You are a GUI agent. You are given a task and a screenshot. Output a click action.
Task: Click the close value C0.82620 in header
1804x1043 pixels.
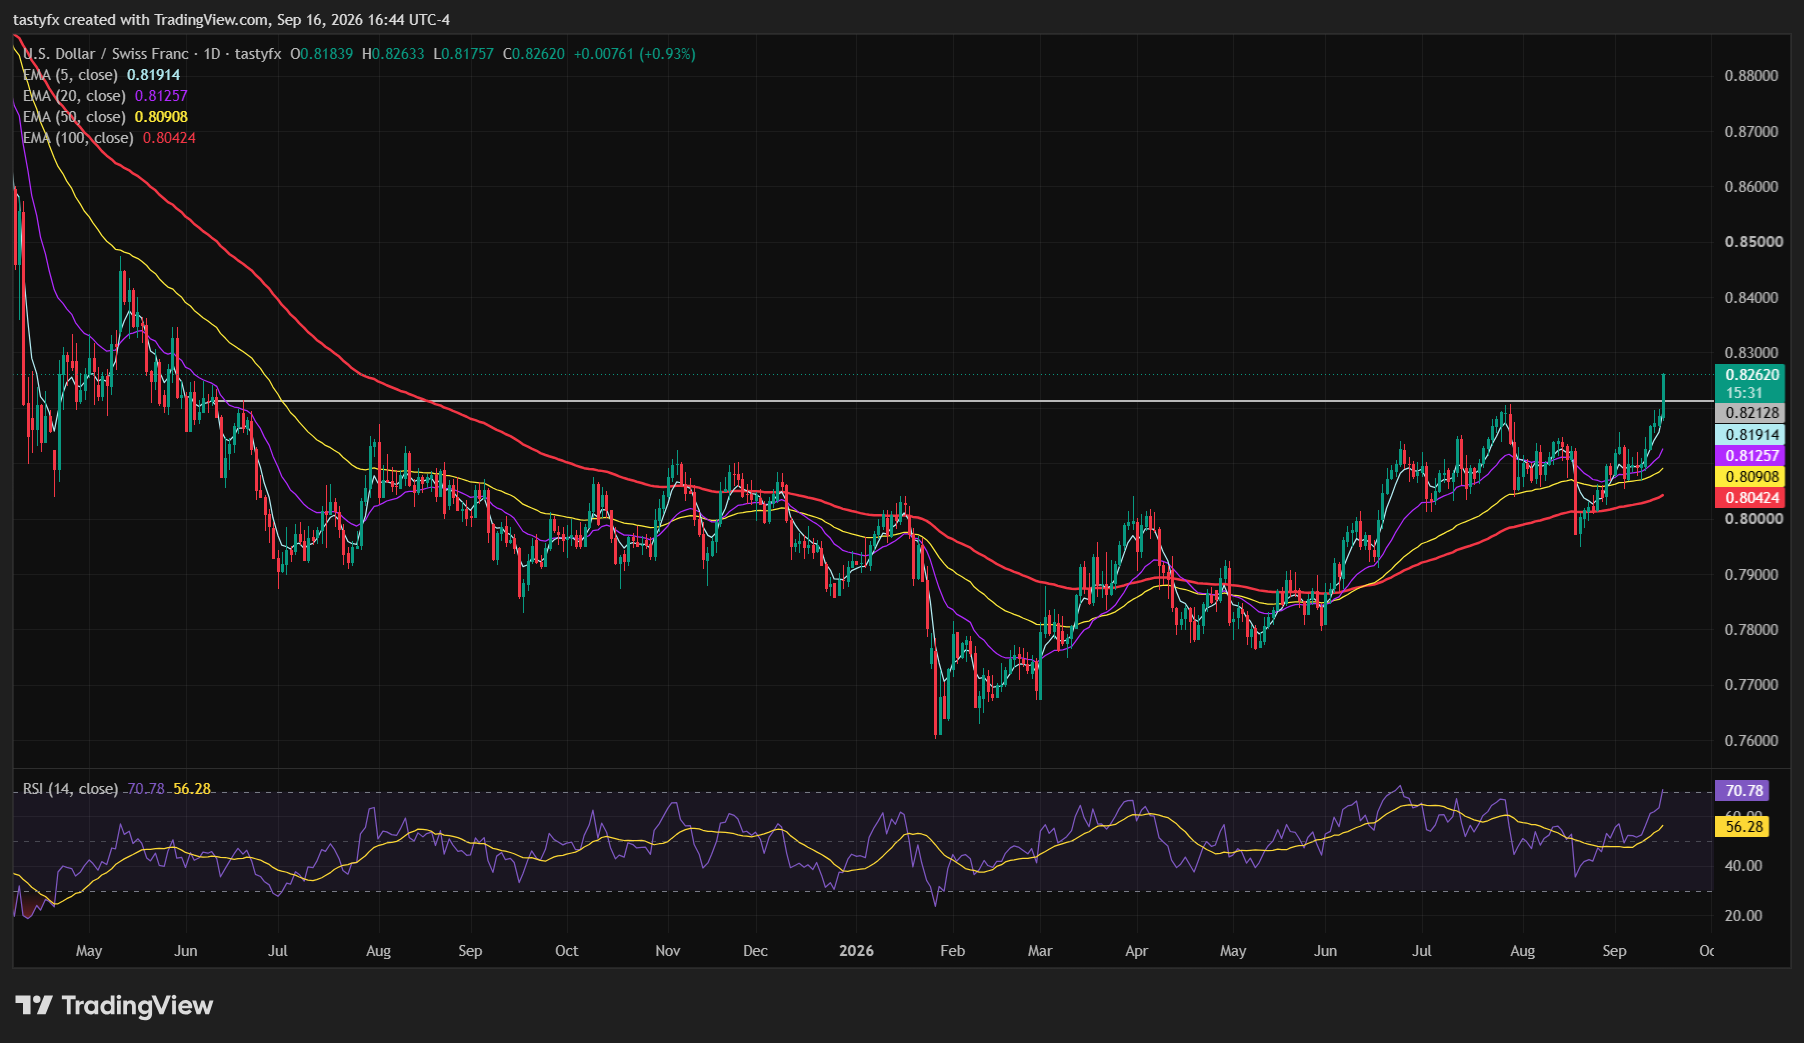[x=534, y=54]
